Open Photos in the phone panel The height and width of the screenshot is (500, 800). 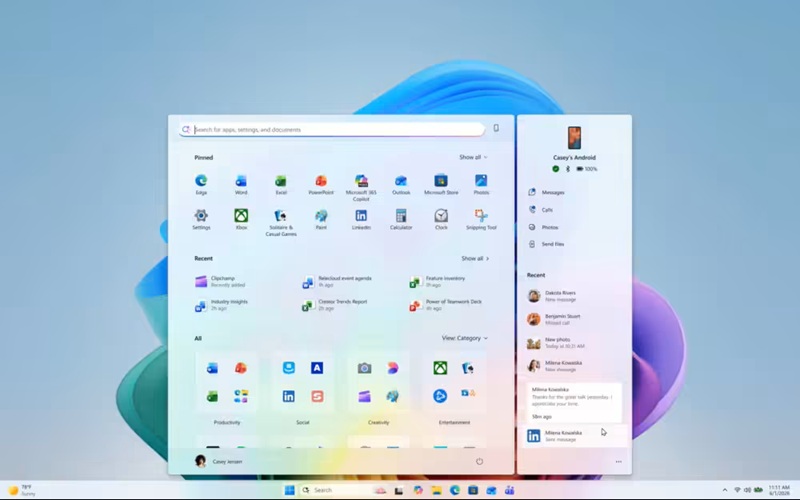click(x=543, y=227)
